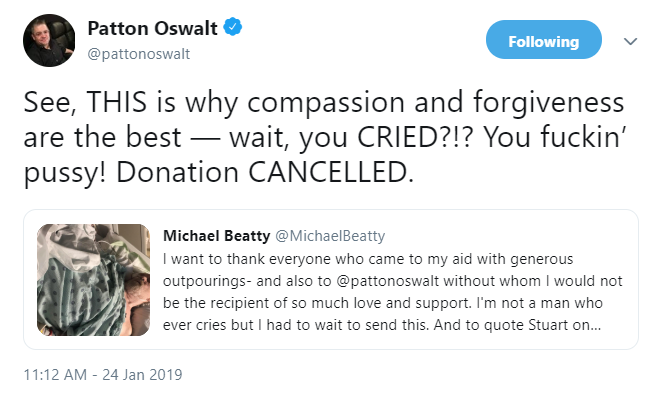Click the Michael Beatty author name
This screenshot has width=669, height=397.
click(216, 236)
